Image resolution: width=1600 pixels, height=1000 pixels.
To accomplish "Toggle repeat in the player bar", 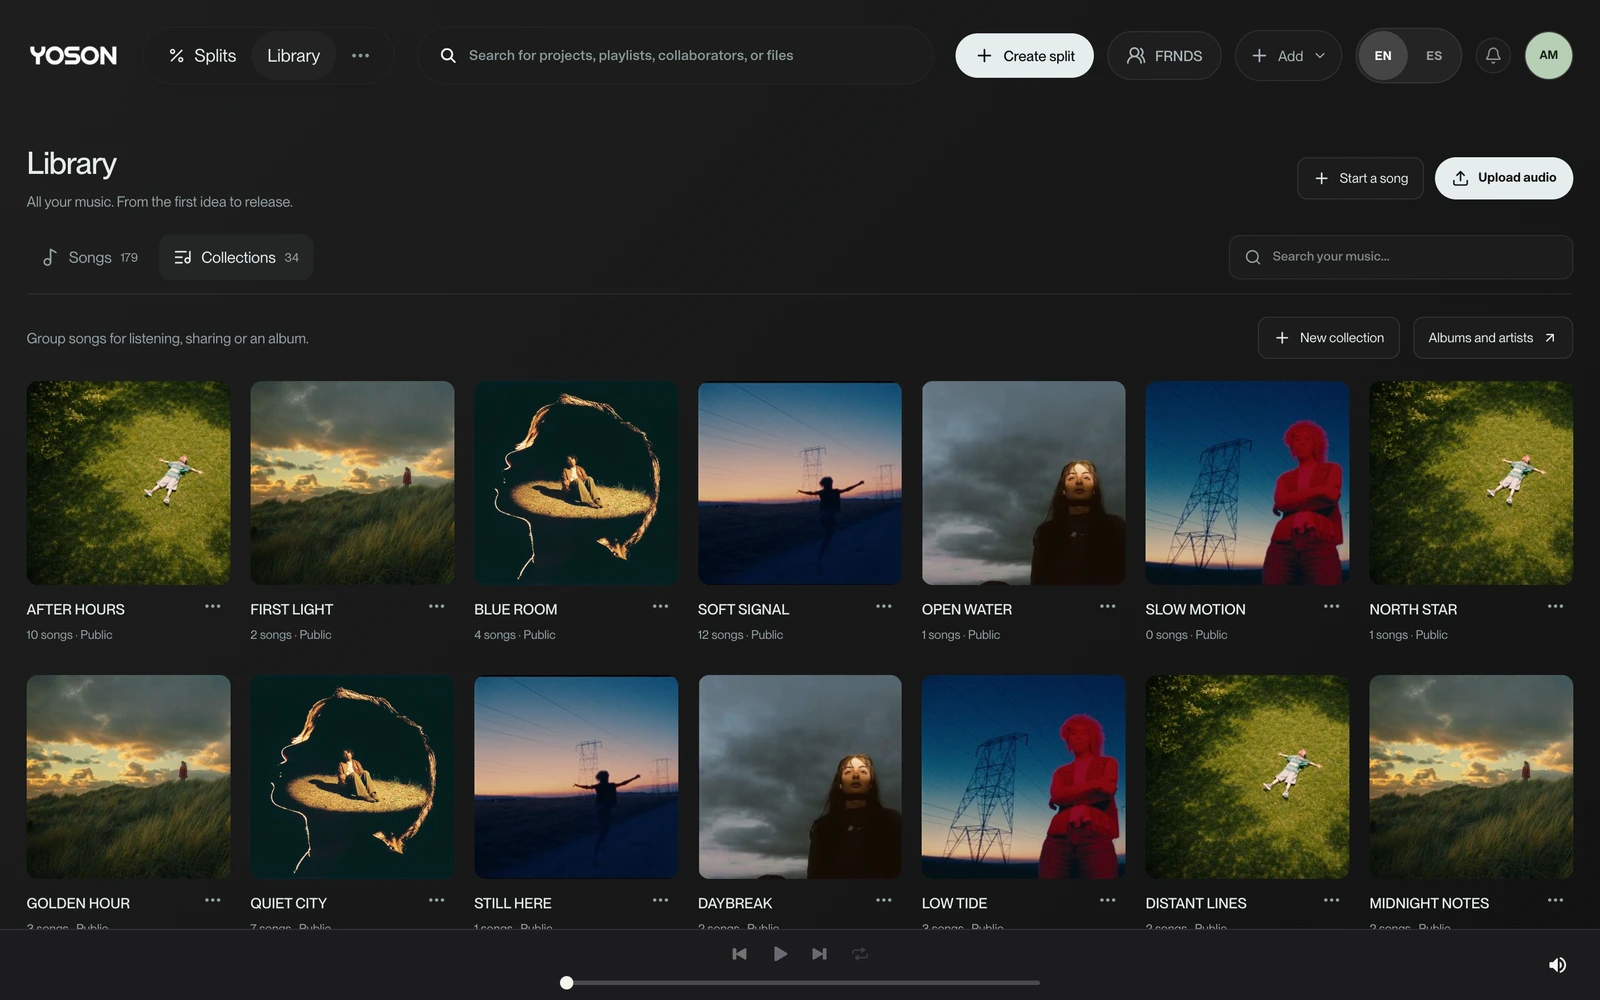I will (x=860, y=954).
